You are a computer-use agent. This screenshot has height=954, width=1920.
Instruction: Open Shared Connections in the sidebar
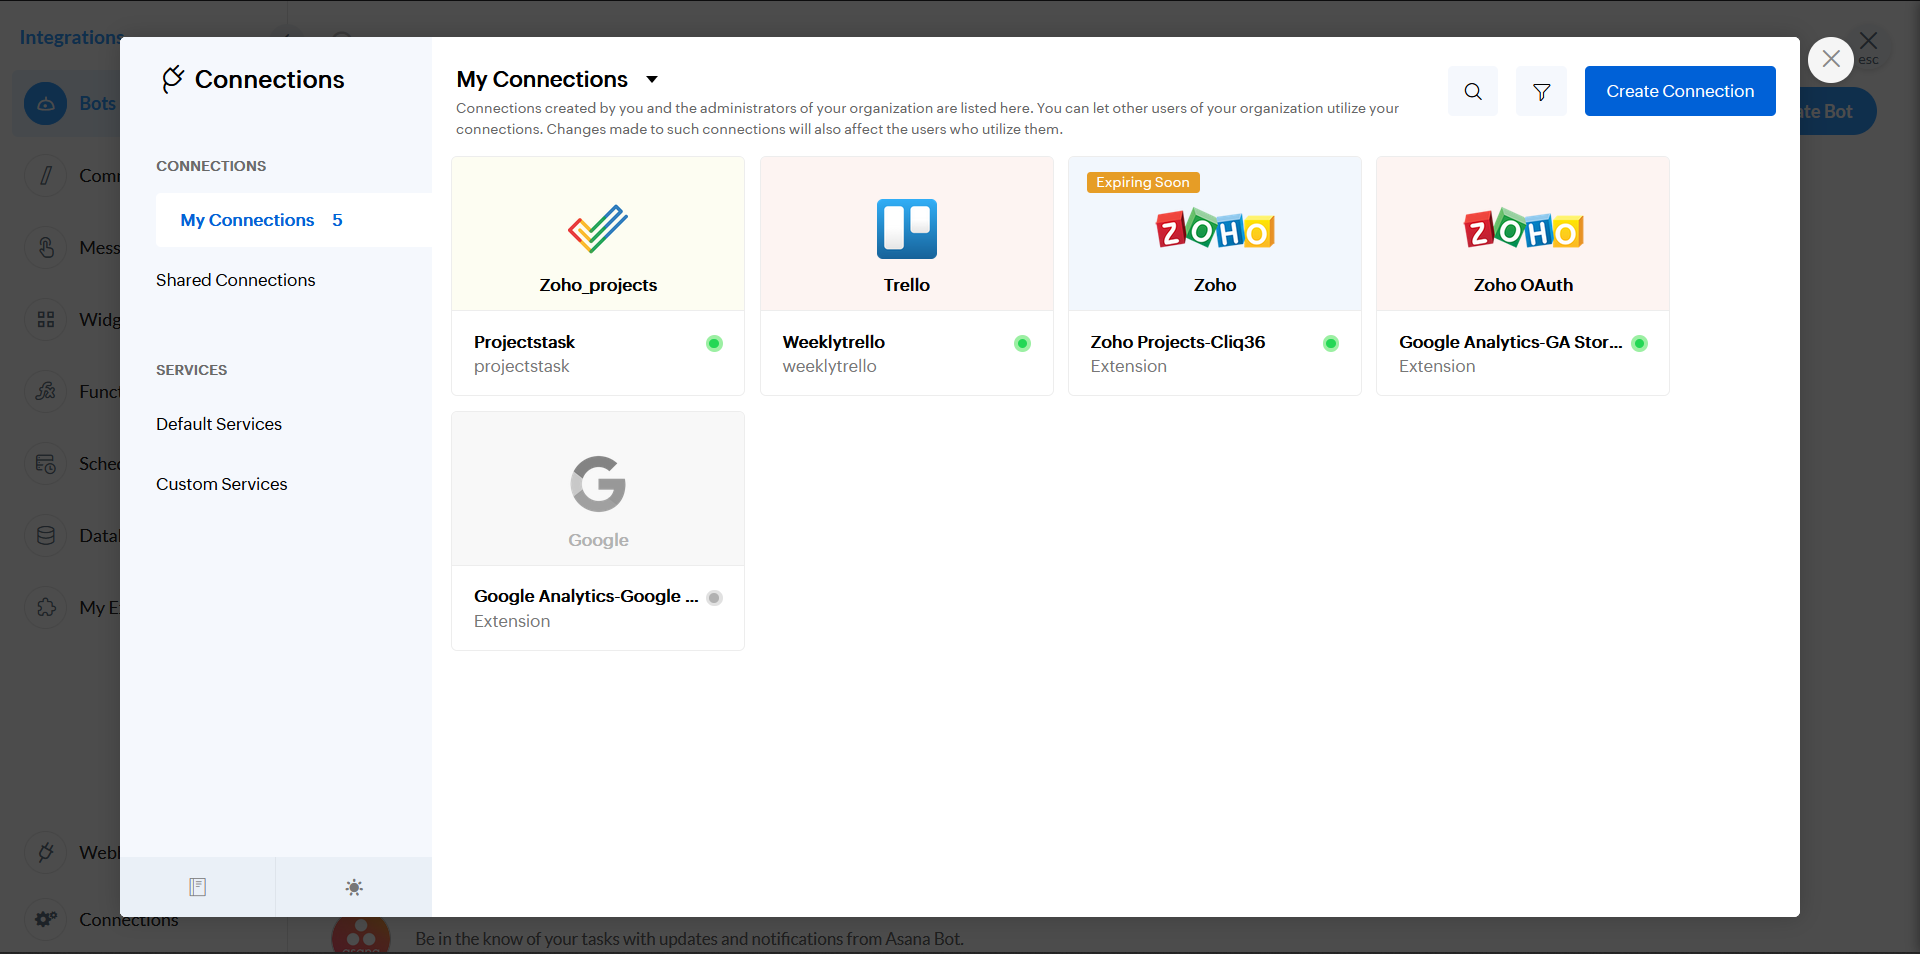[235, 280]
